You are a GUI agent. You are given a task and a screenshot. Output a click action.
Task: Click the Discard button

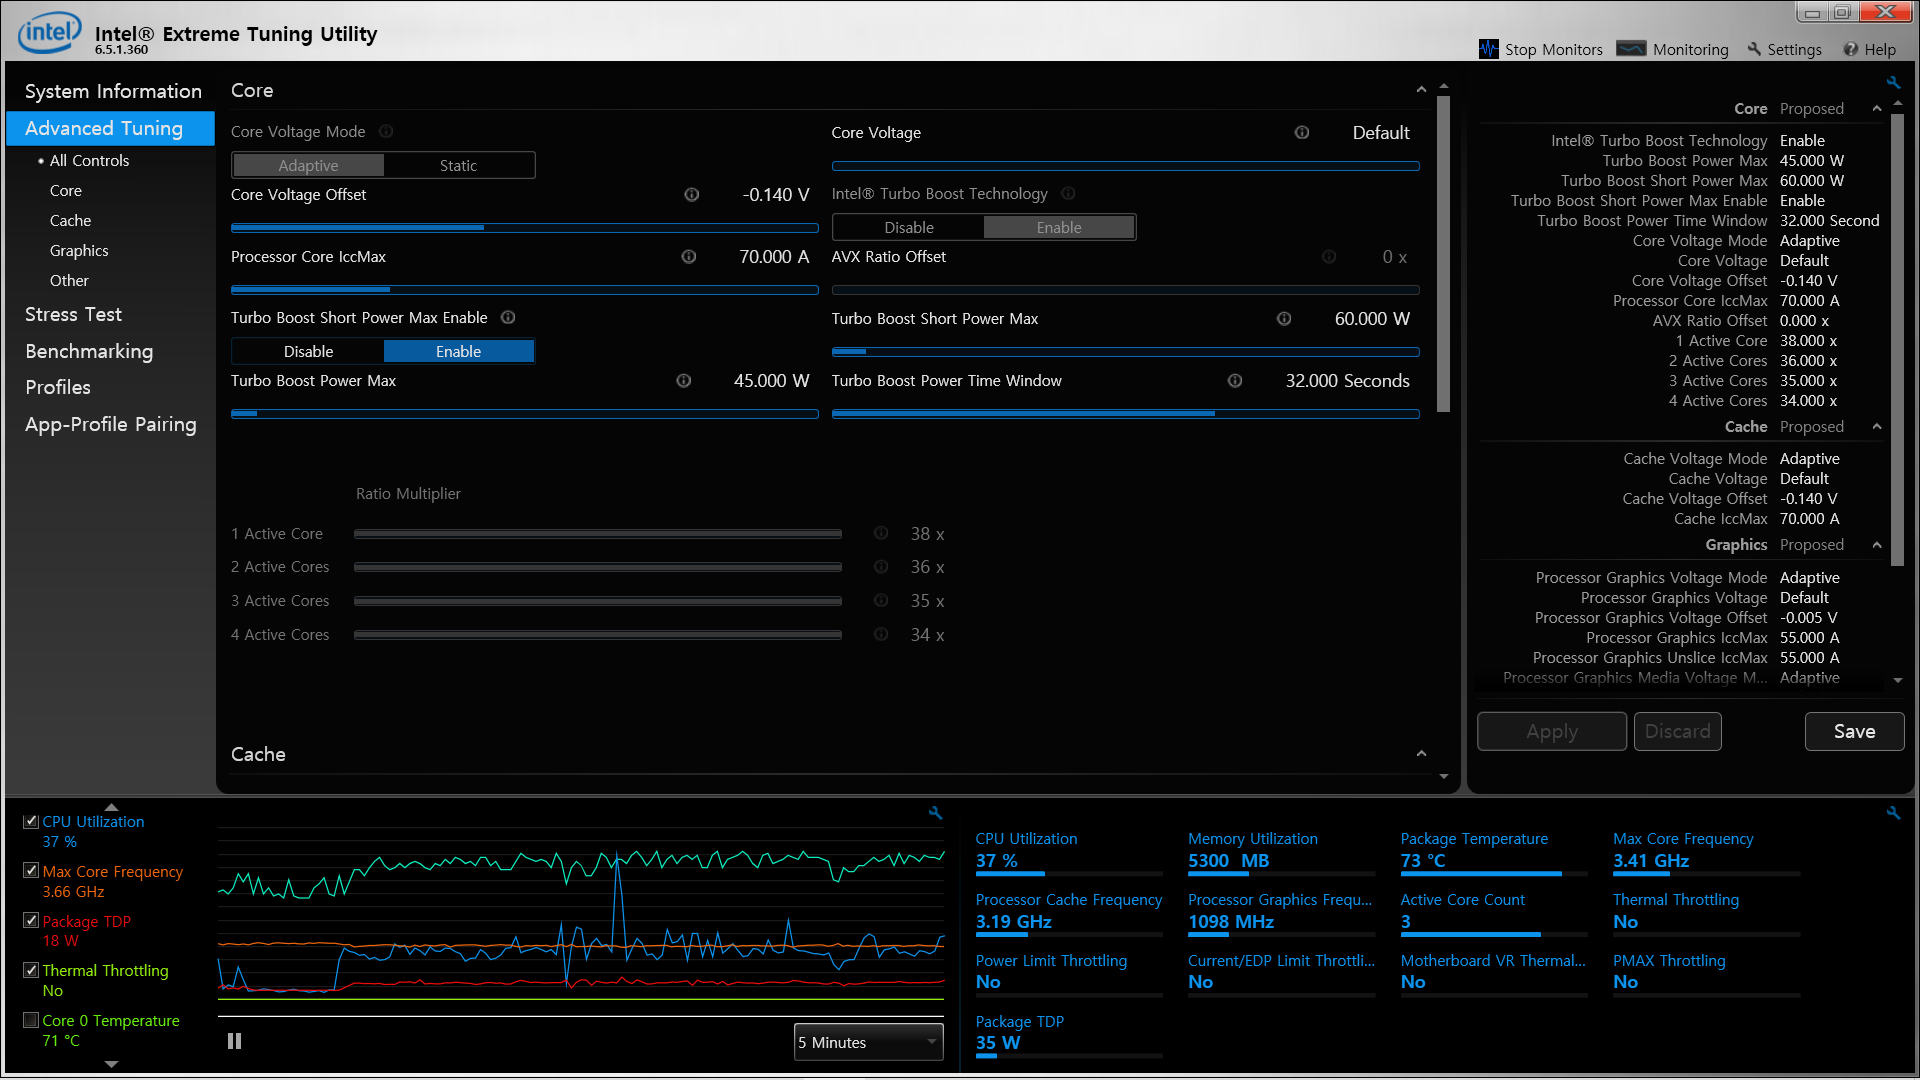click(x=1677, y=731)
